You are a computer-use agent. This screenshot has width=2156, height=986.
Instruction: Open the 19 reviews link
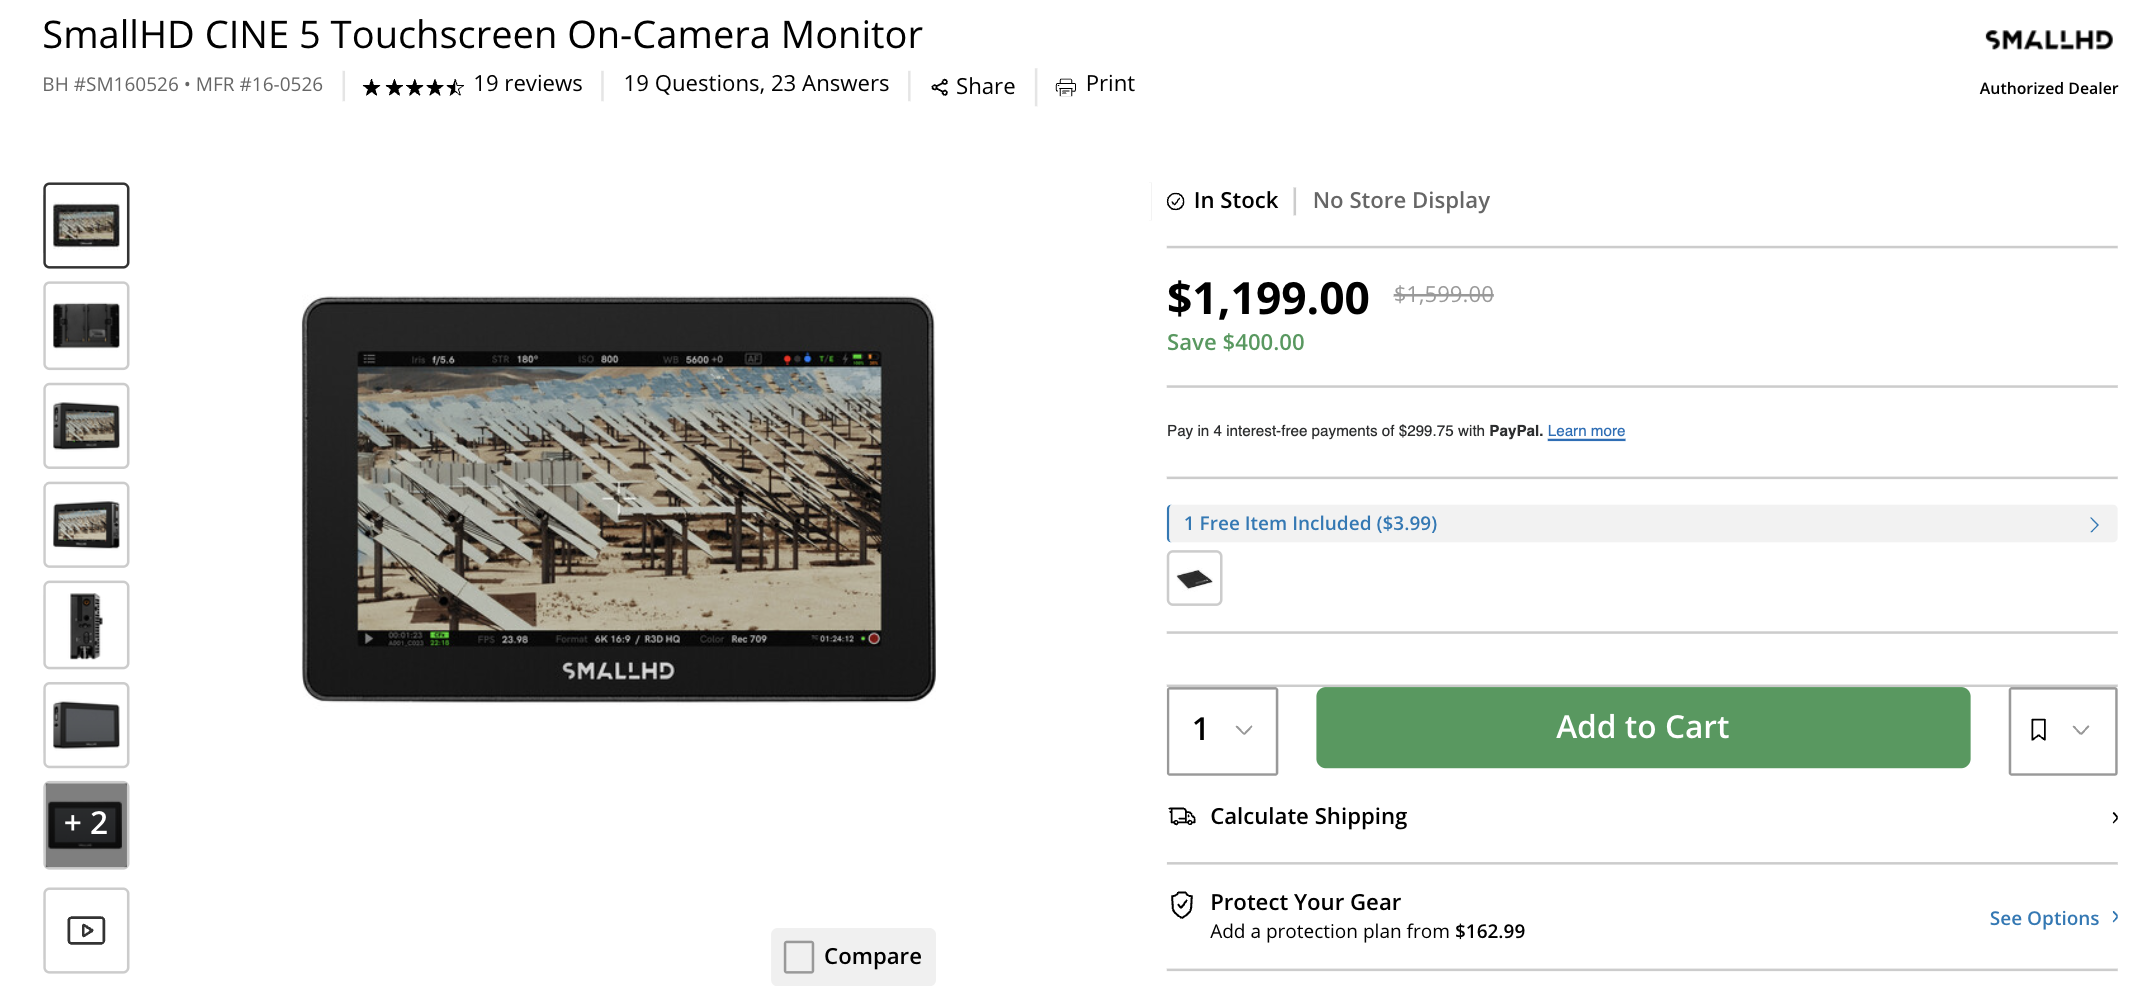(x=528, y=84)
